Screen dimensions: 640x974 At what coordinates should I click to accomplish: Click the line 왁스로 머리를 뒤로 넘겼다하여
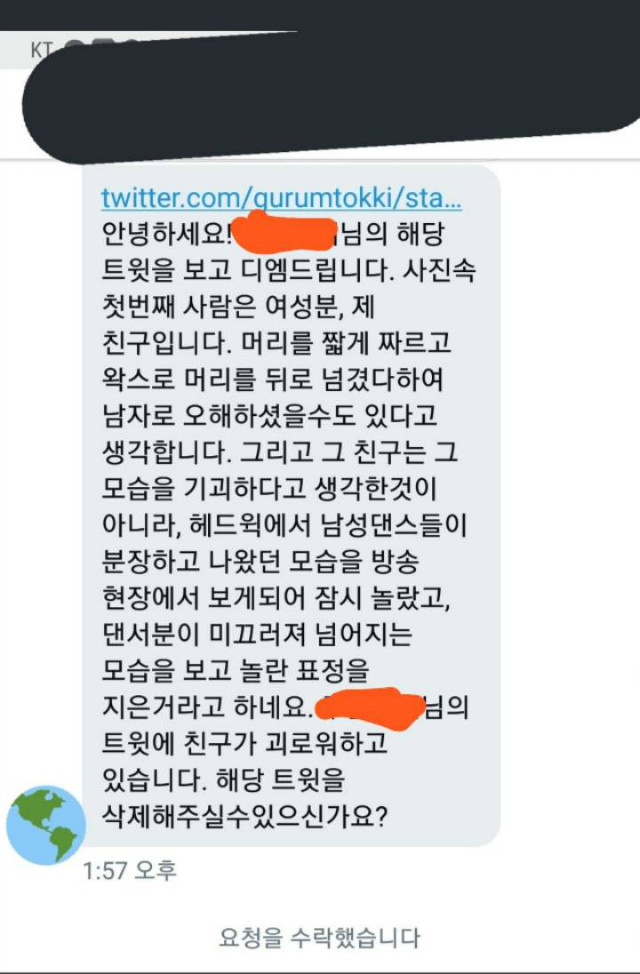click(x=272, y=378)
